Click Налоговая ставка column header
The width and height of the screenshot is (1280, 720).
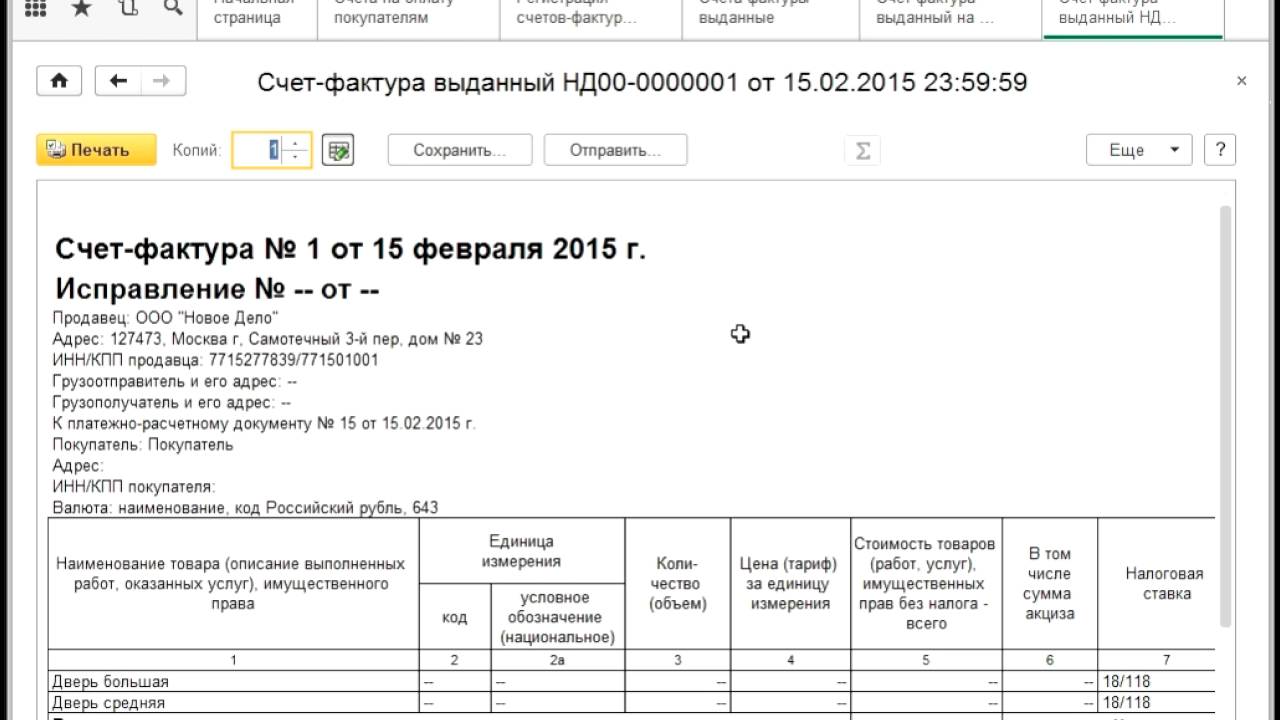pyautogui.click(x=1157, y=584)
